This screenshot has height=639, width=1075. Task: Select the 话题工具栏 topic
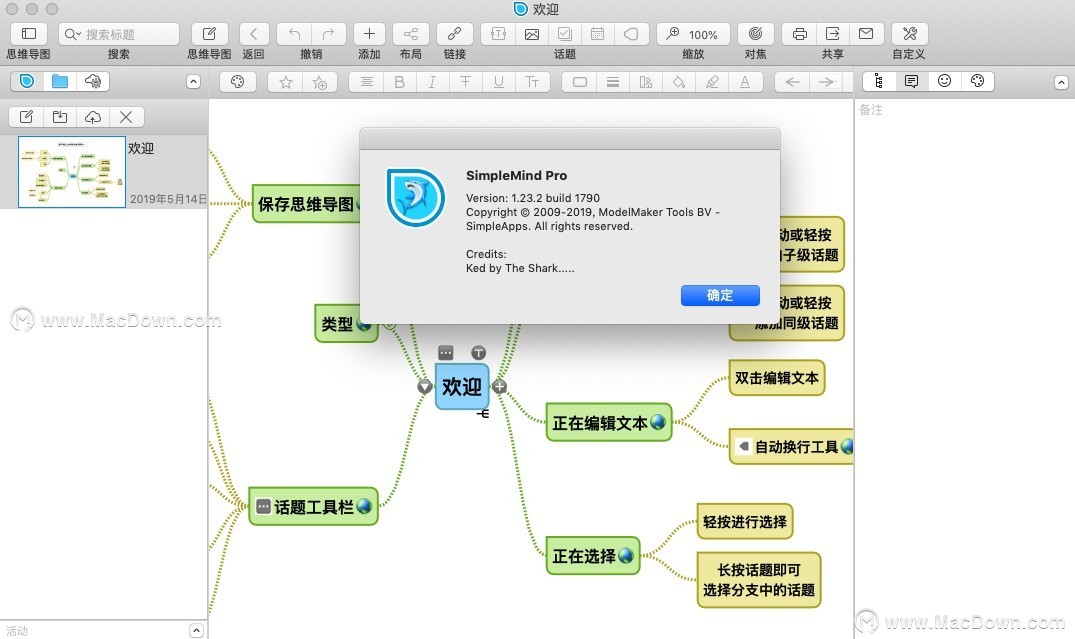313,507
